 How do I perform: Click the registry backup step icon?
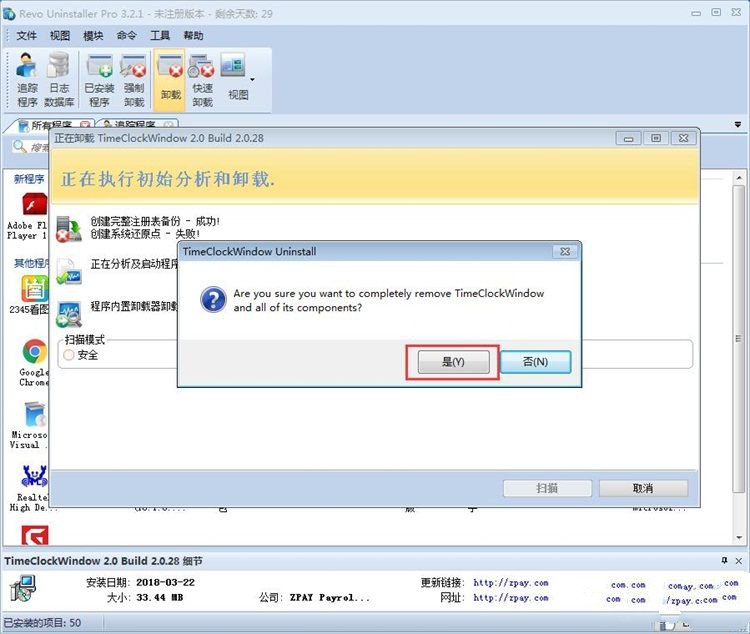pyautogui.click(x=69, y=228)
